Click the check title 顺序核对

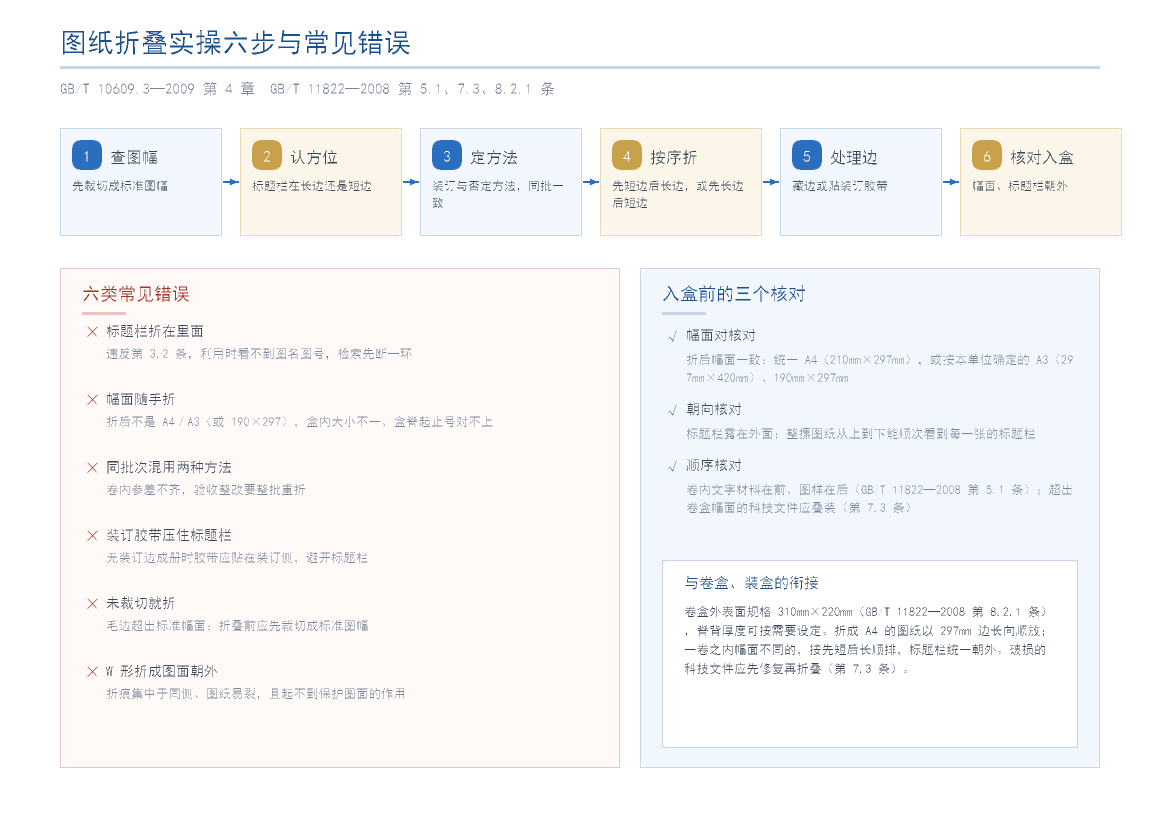tap(713, 466)
